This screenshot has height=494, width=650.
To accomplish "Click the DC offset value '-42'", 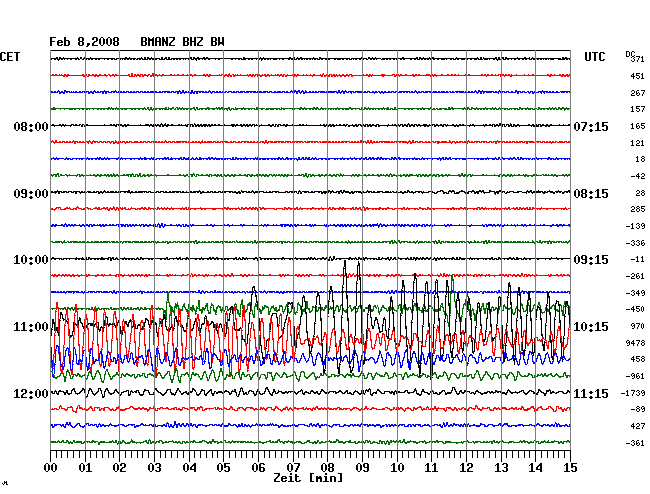I will [x=638, y=176].
